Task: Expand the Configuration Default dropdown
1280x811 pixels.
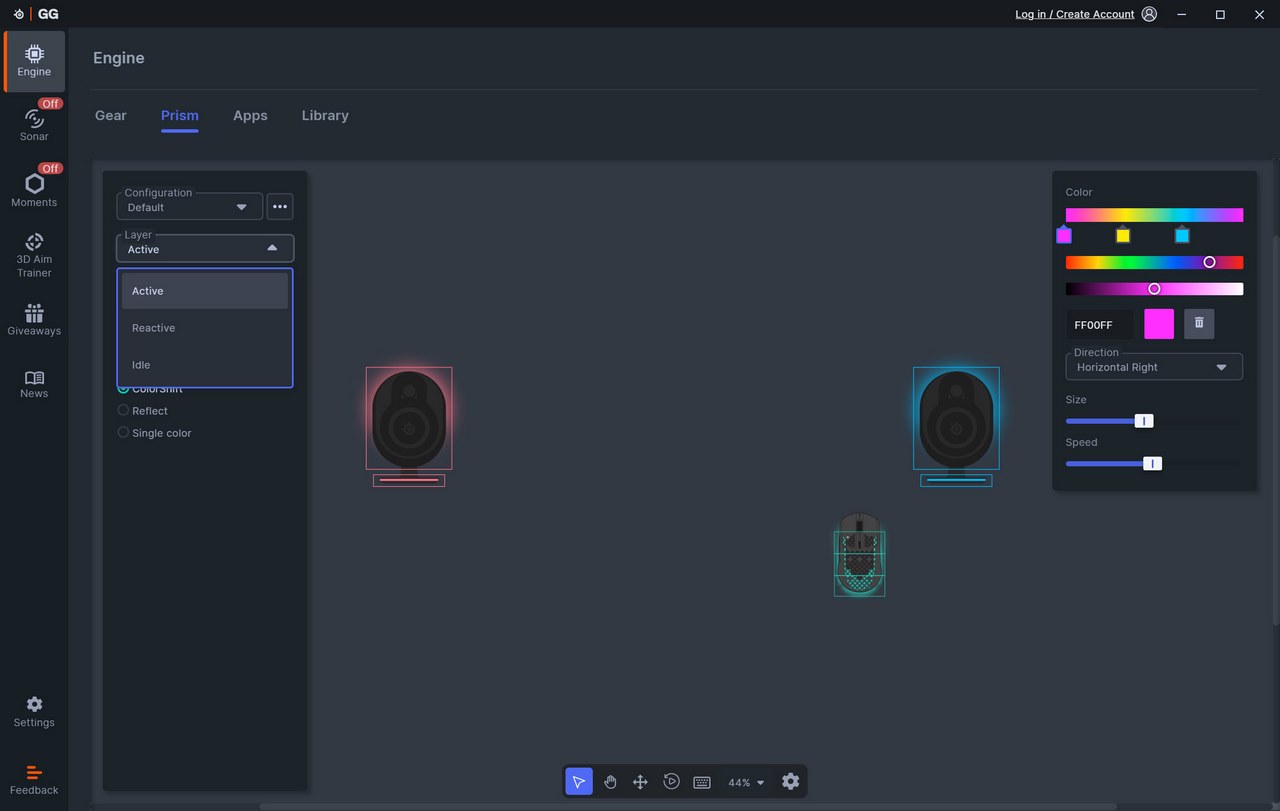Action: [x=190, y=207]
